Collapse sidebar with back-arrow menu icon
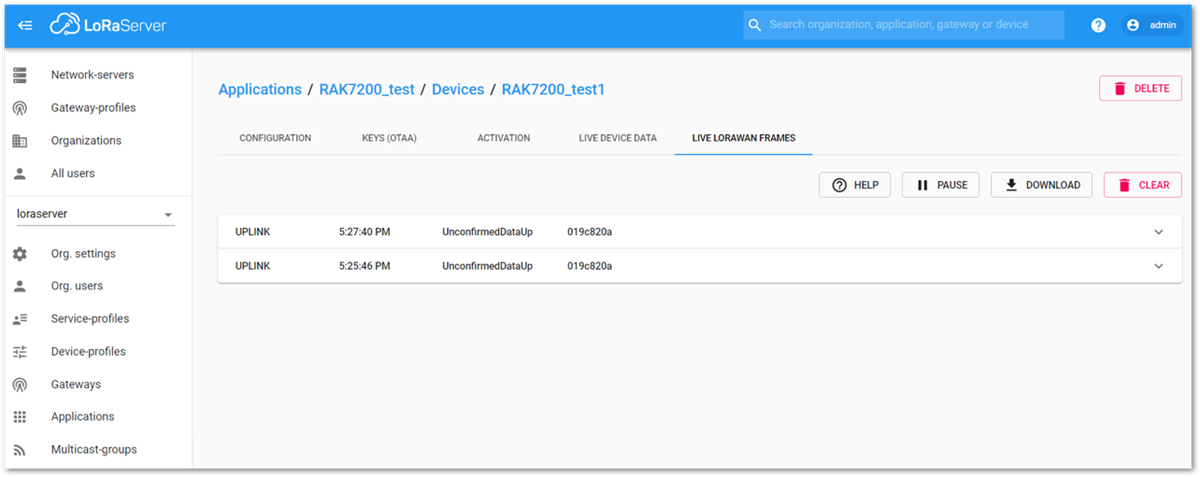Image resolution: width=1200 pixels, height=477 pixels. [26, 25]
